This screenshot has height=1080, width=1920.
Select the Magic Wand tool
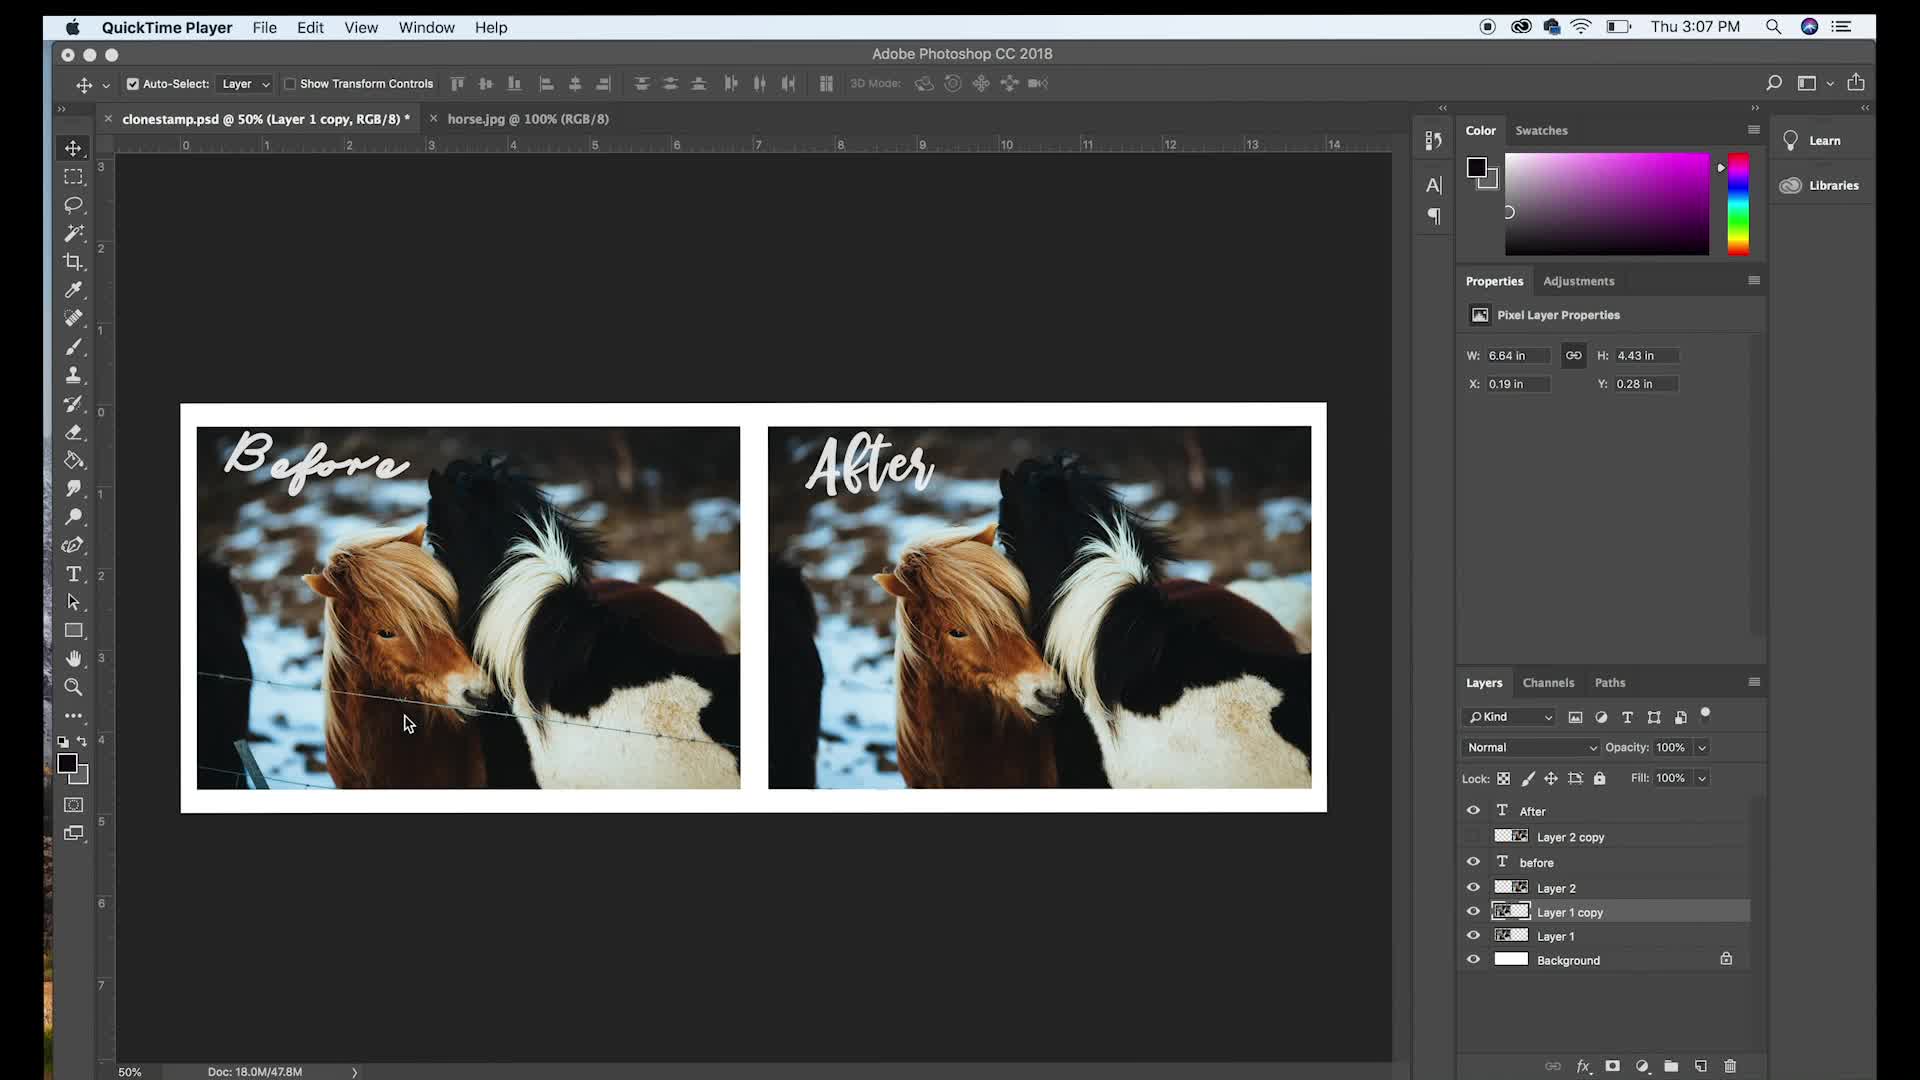(73, 233)
